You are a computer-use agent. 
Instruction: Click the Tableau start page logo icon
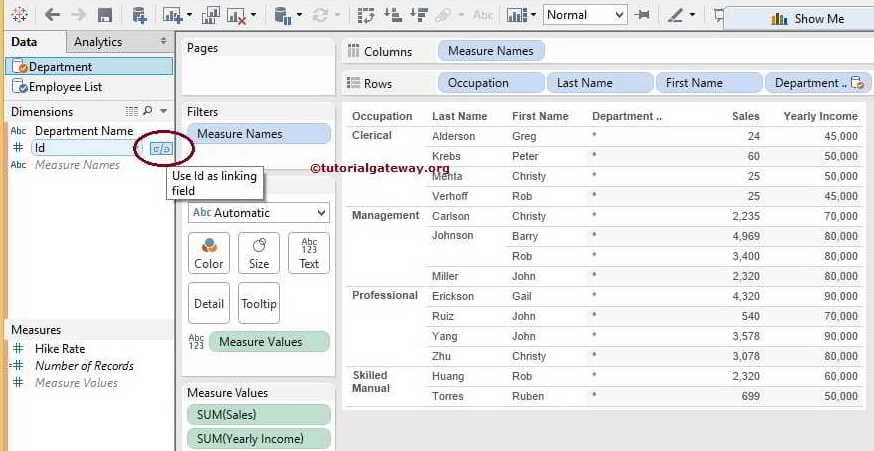[x=20, y=15]
